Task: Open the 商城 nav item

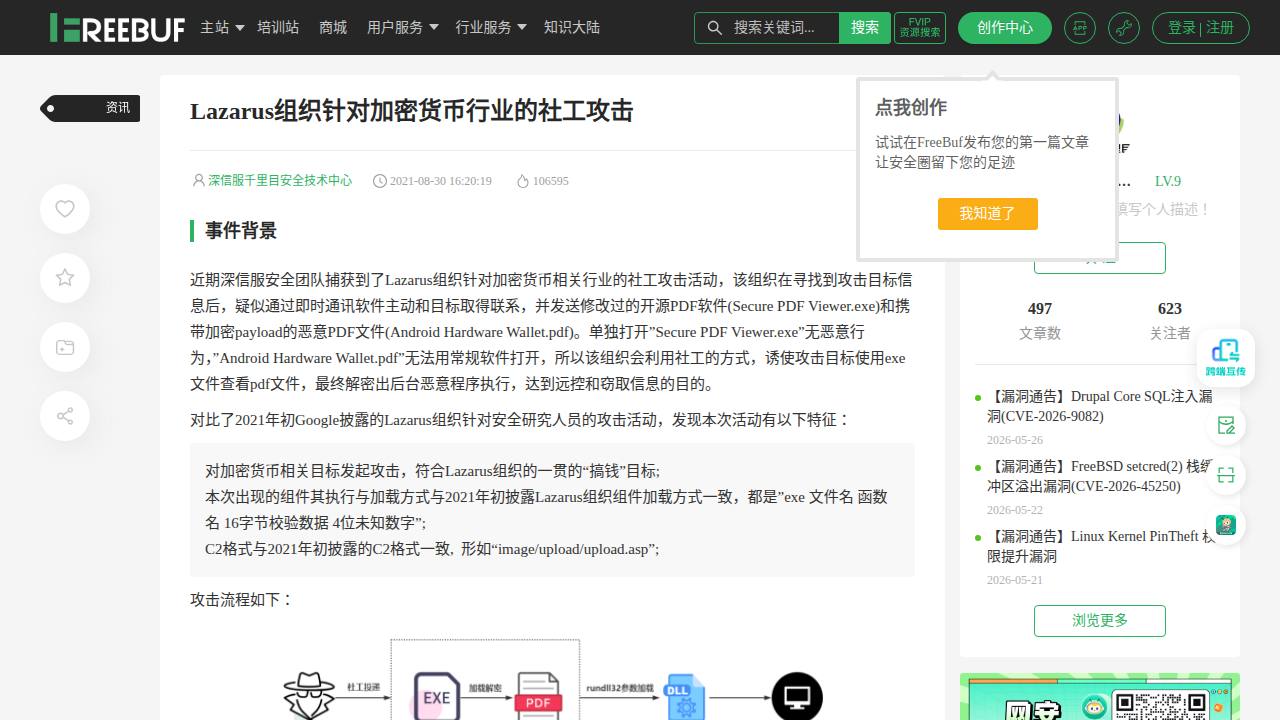Action: pyautogui.click(x=333, y=28)
